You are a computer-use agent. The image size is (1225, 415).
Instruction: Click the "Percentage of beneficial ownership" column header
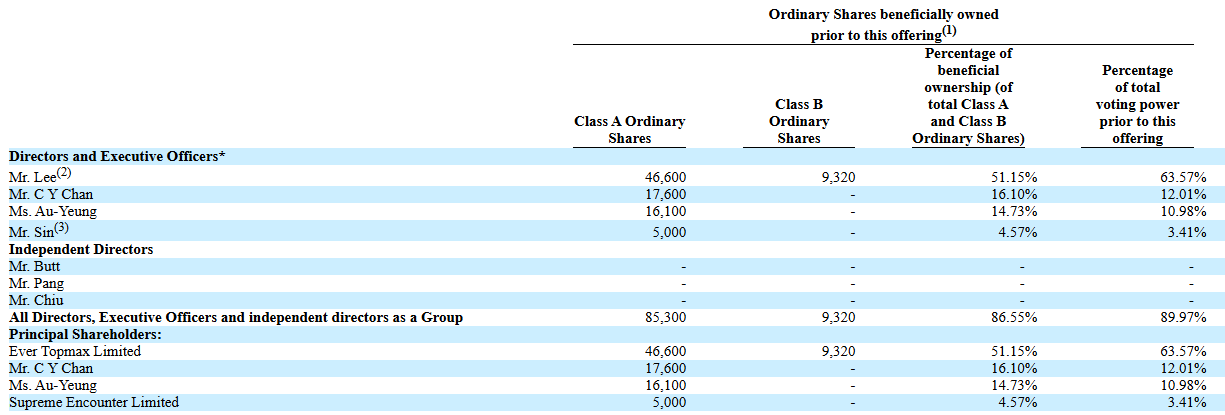(x=967, y=96)
